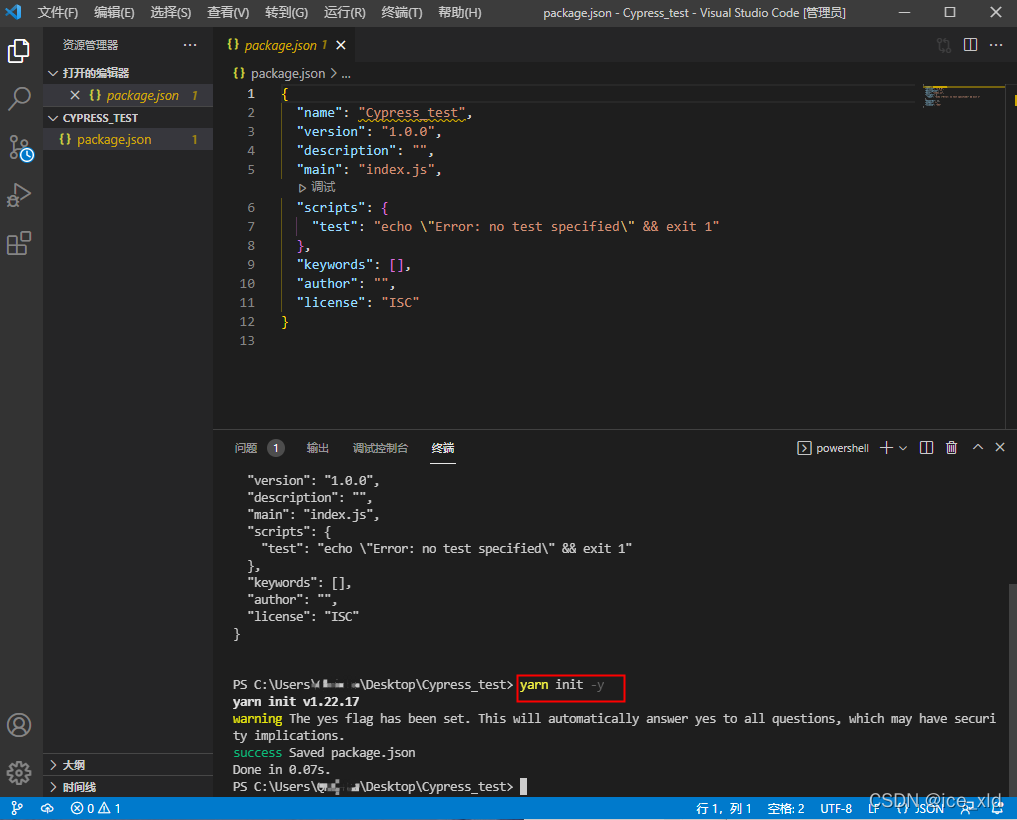The width and height of the screenshot is (1017, 820).
Task: Open the Explorer view in activity bar
Action: pyautogui.click(x=19, y=51)
